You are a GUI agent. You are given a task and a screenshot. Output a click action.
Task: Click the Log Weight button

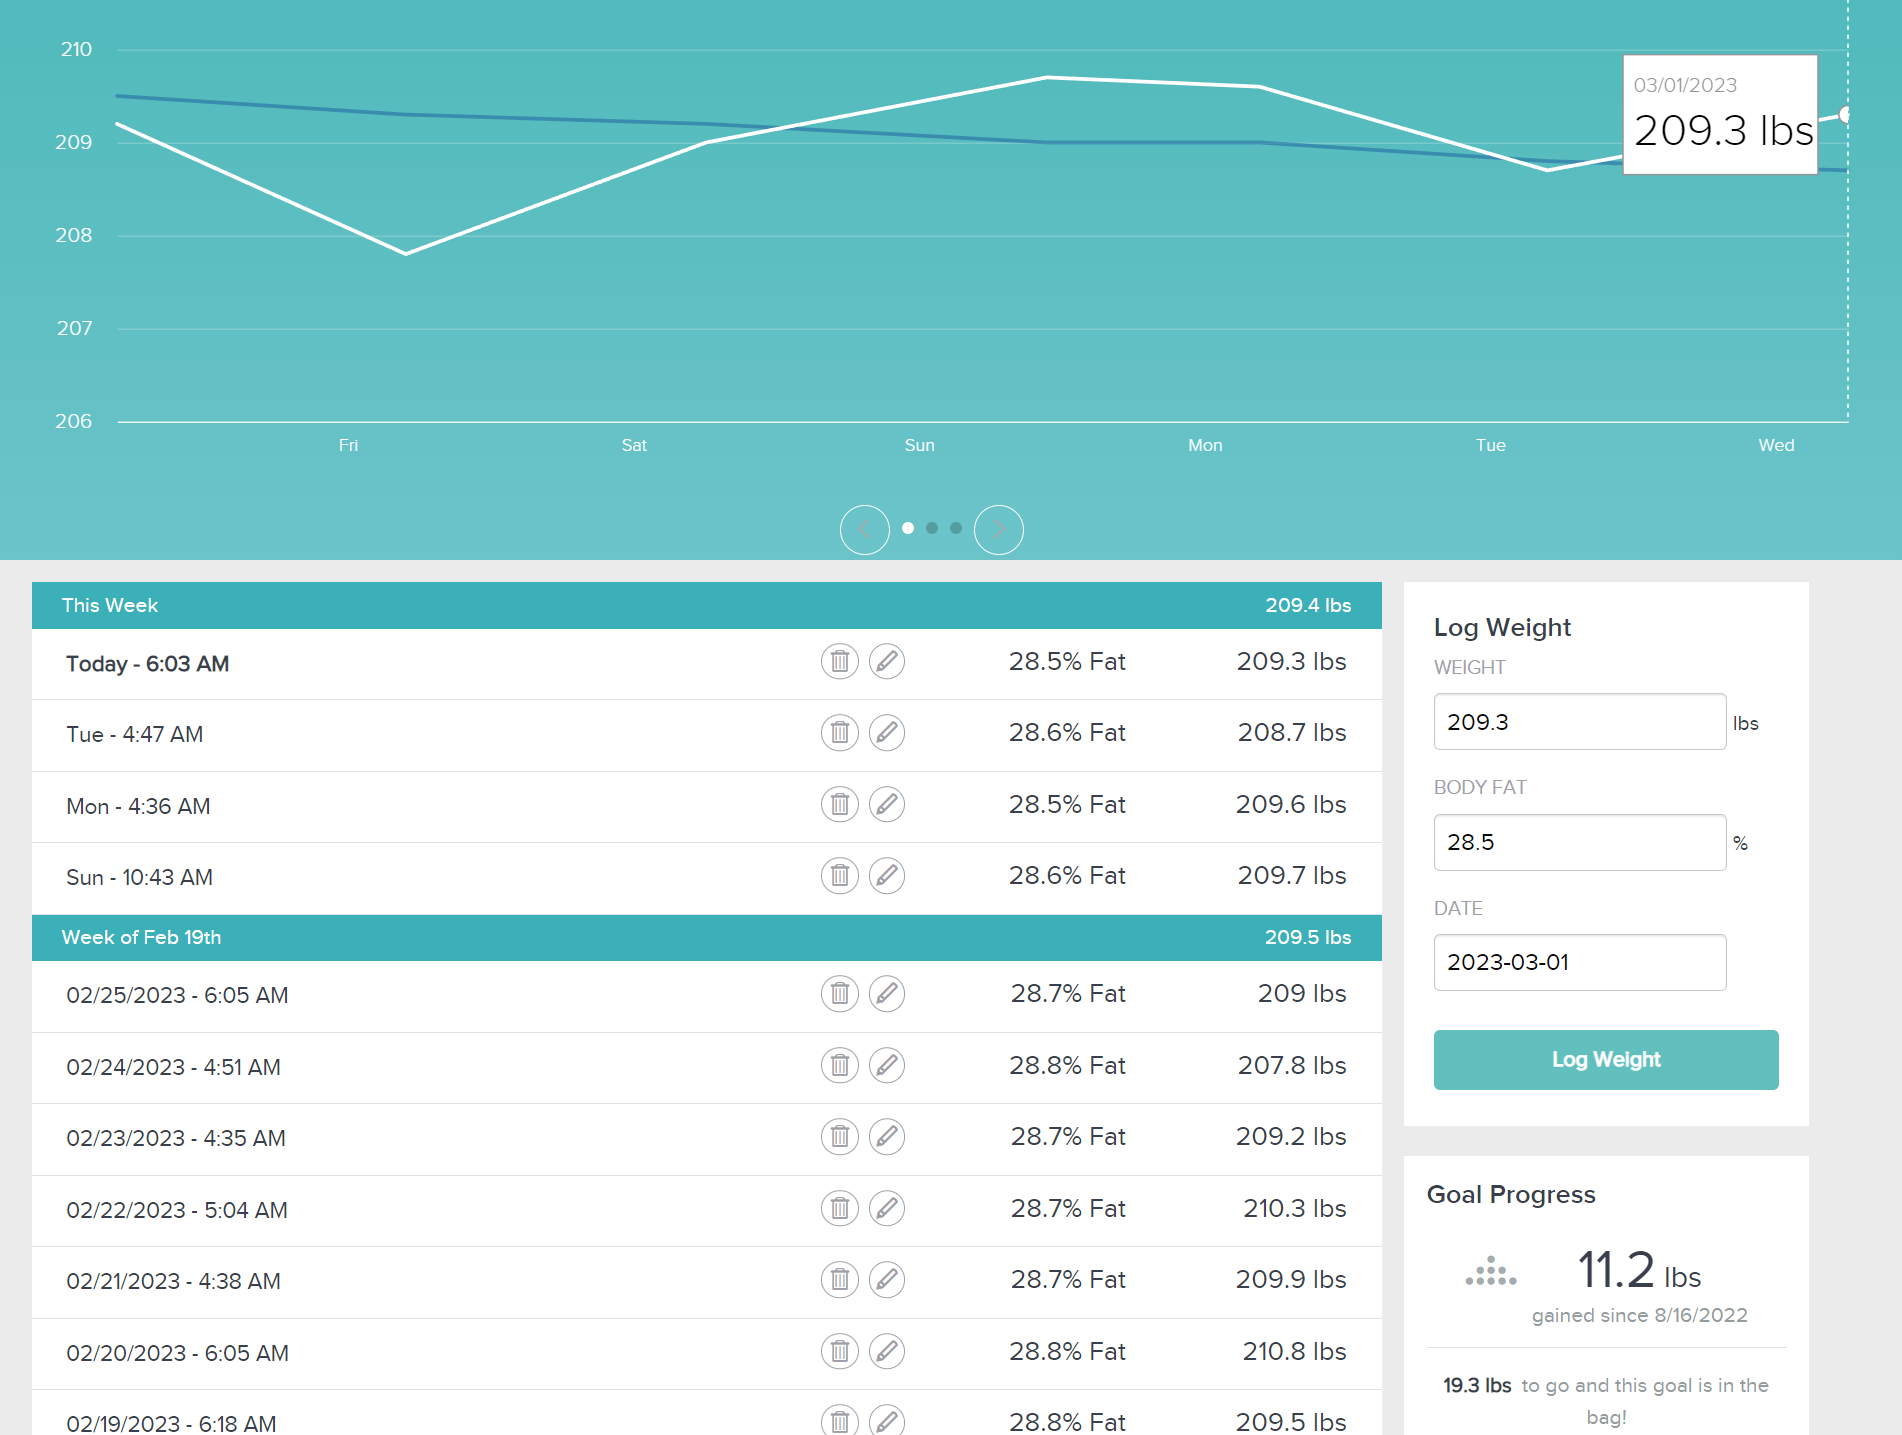[1605, 1060]
